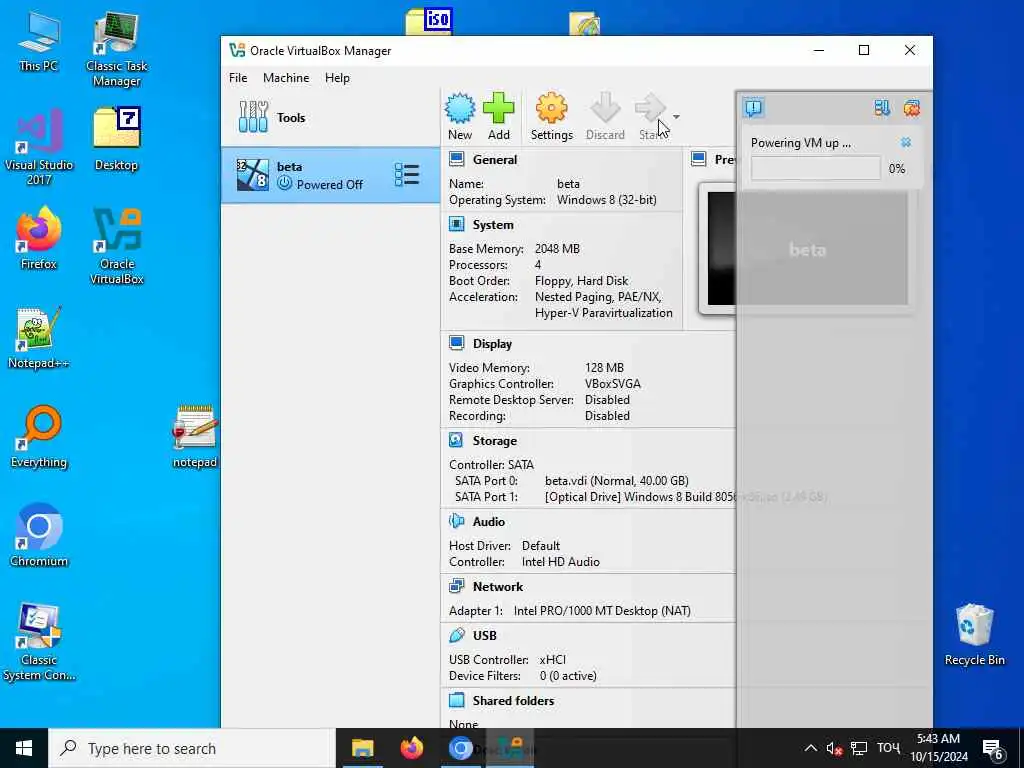Click the 128 MB video memory value
The height and width of the screenshot is (768, 1024).
tap(604, 368)
